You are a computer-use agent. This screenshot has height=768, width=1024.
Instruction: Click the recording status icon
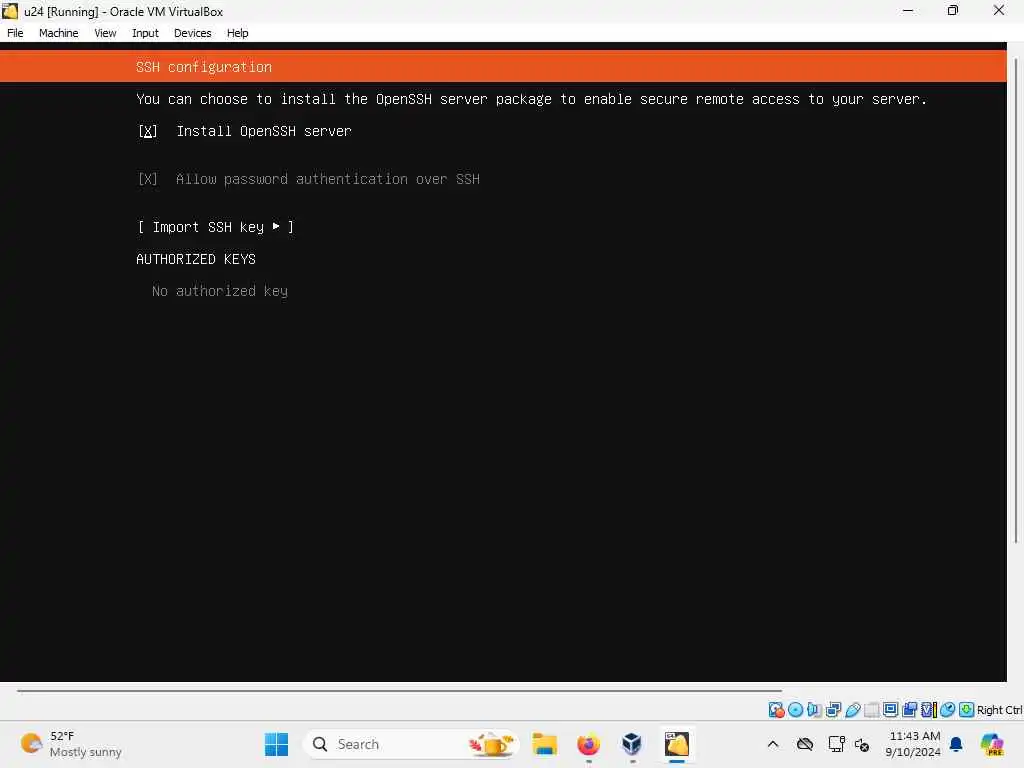coord(909,710)
